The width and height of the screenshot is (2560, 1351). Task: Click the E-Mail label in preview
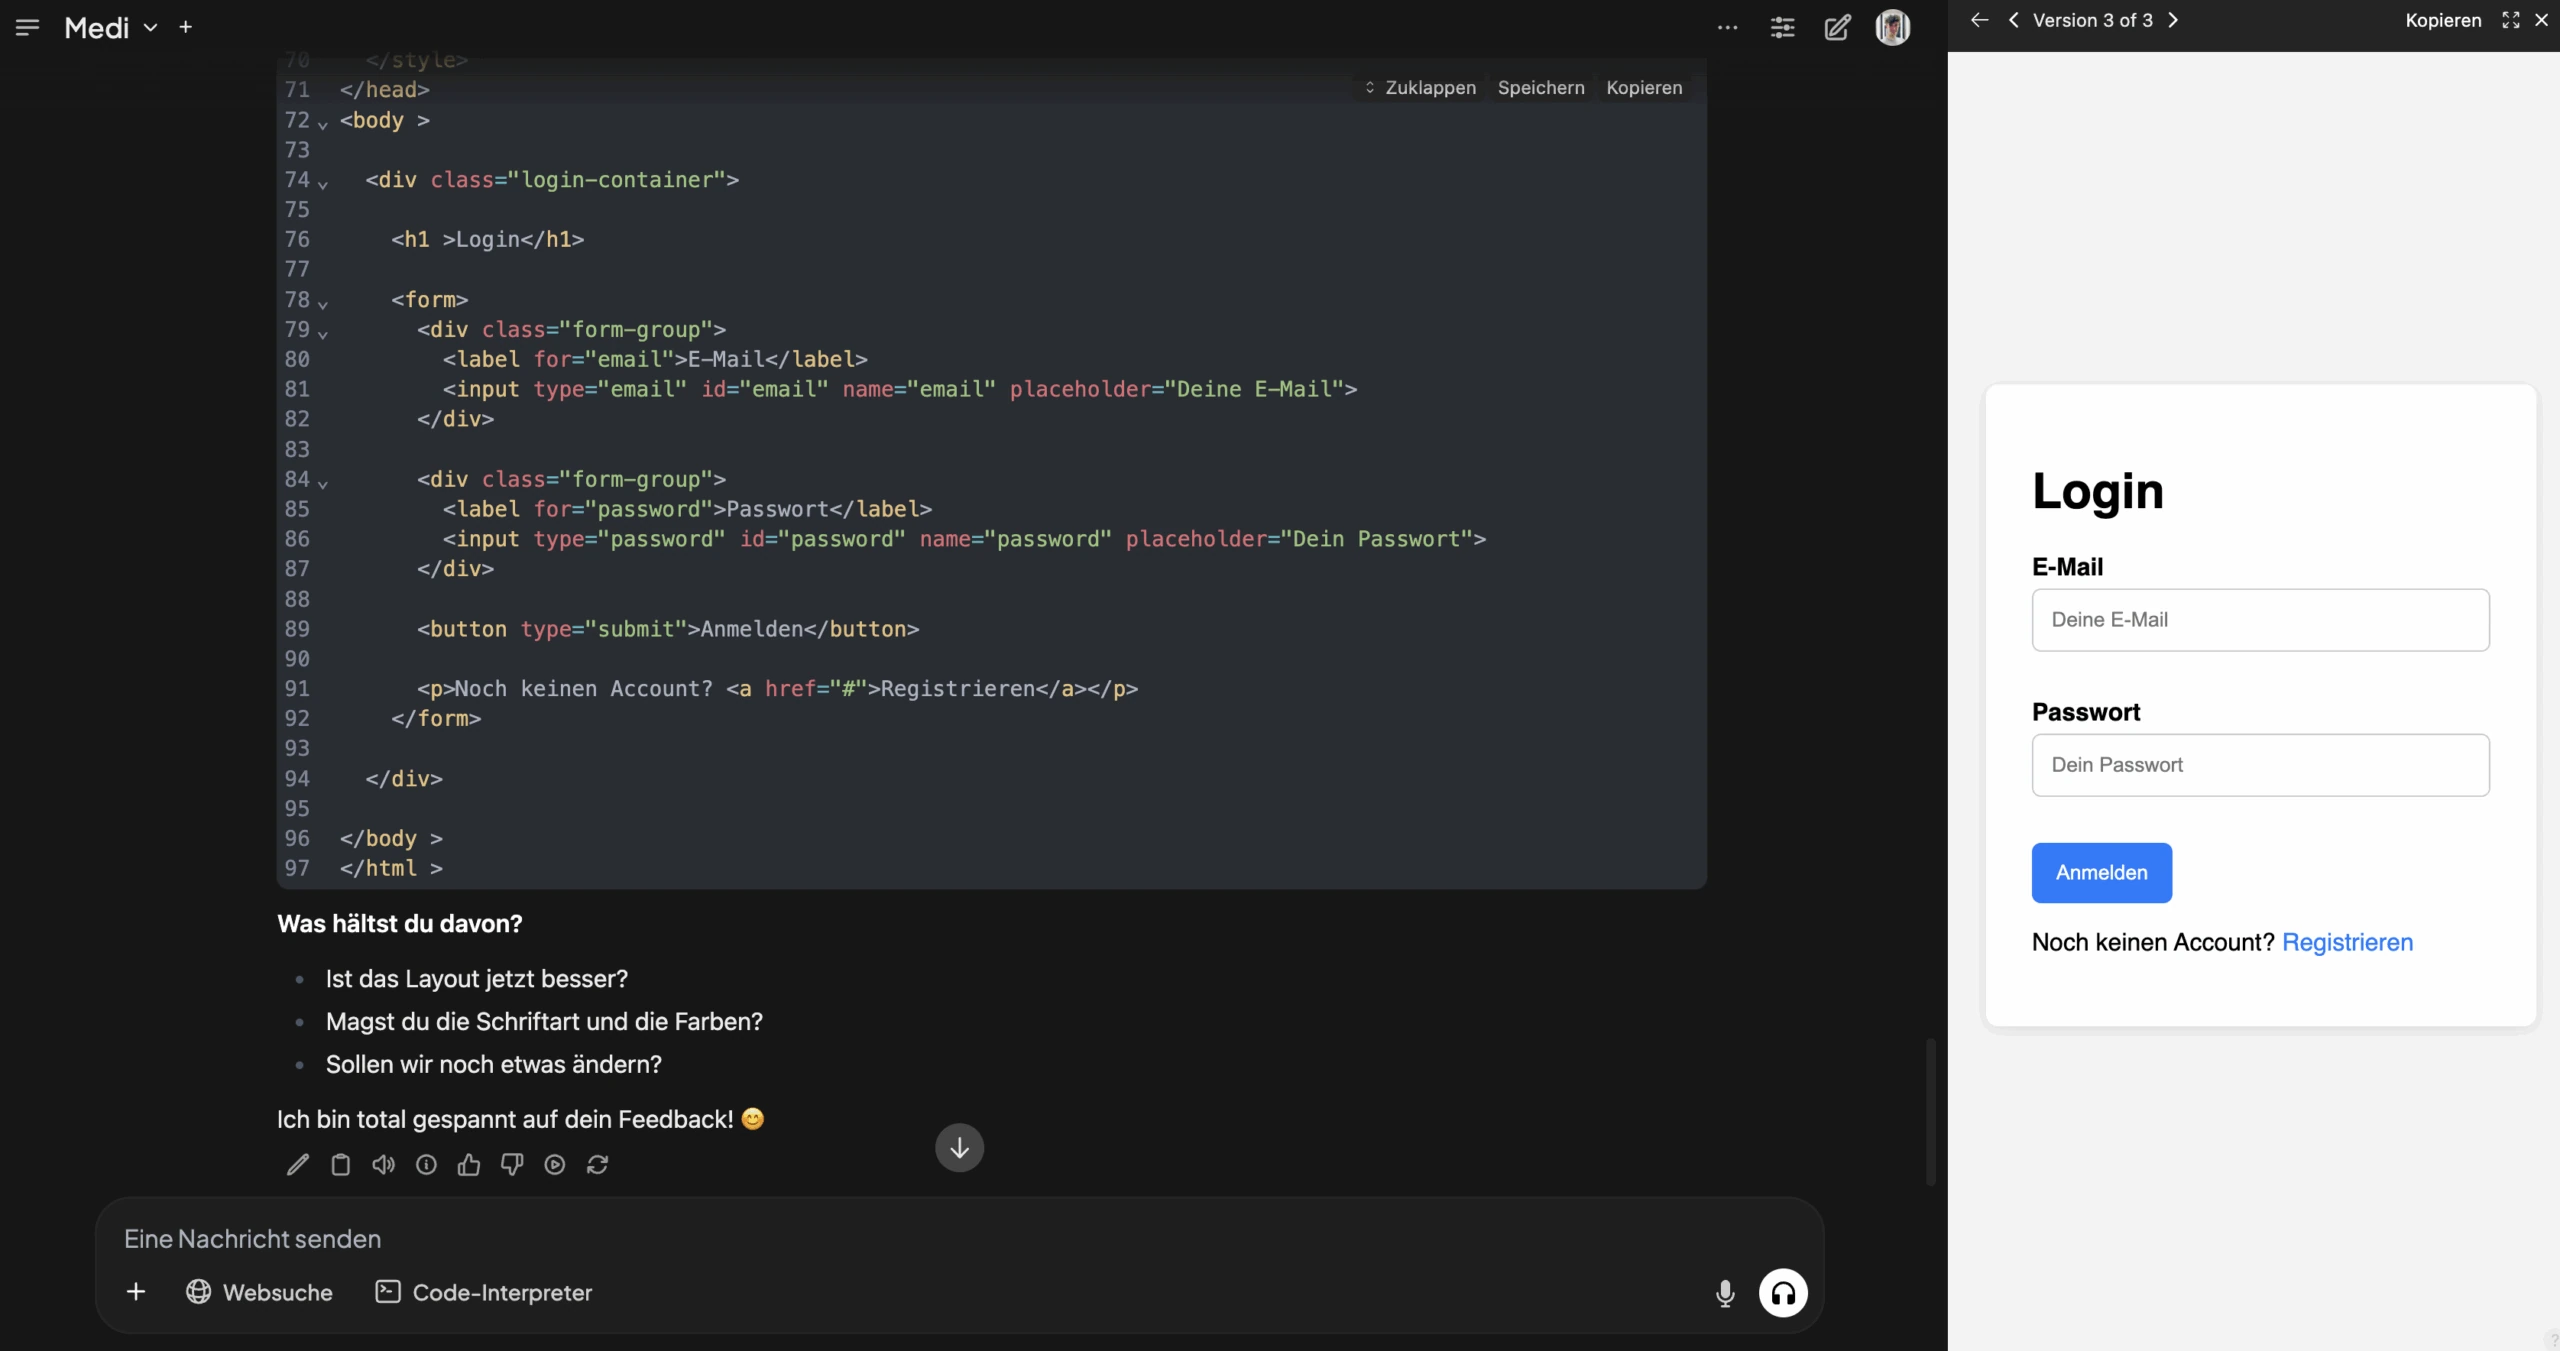[x=2067, y=567]
